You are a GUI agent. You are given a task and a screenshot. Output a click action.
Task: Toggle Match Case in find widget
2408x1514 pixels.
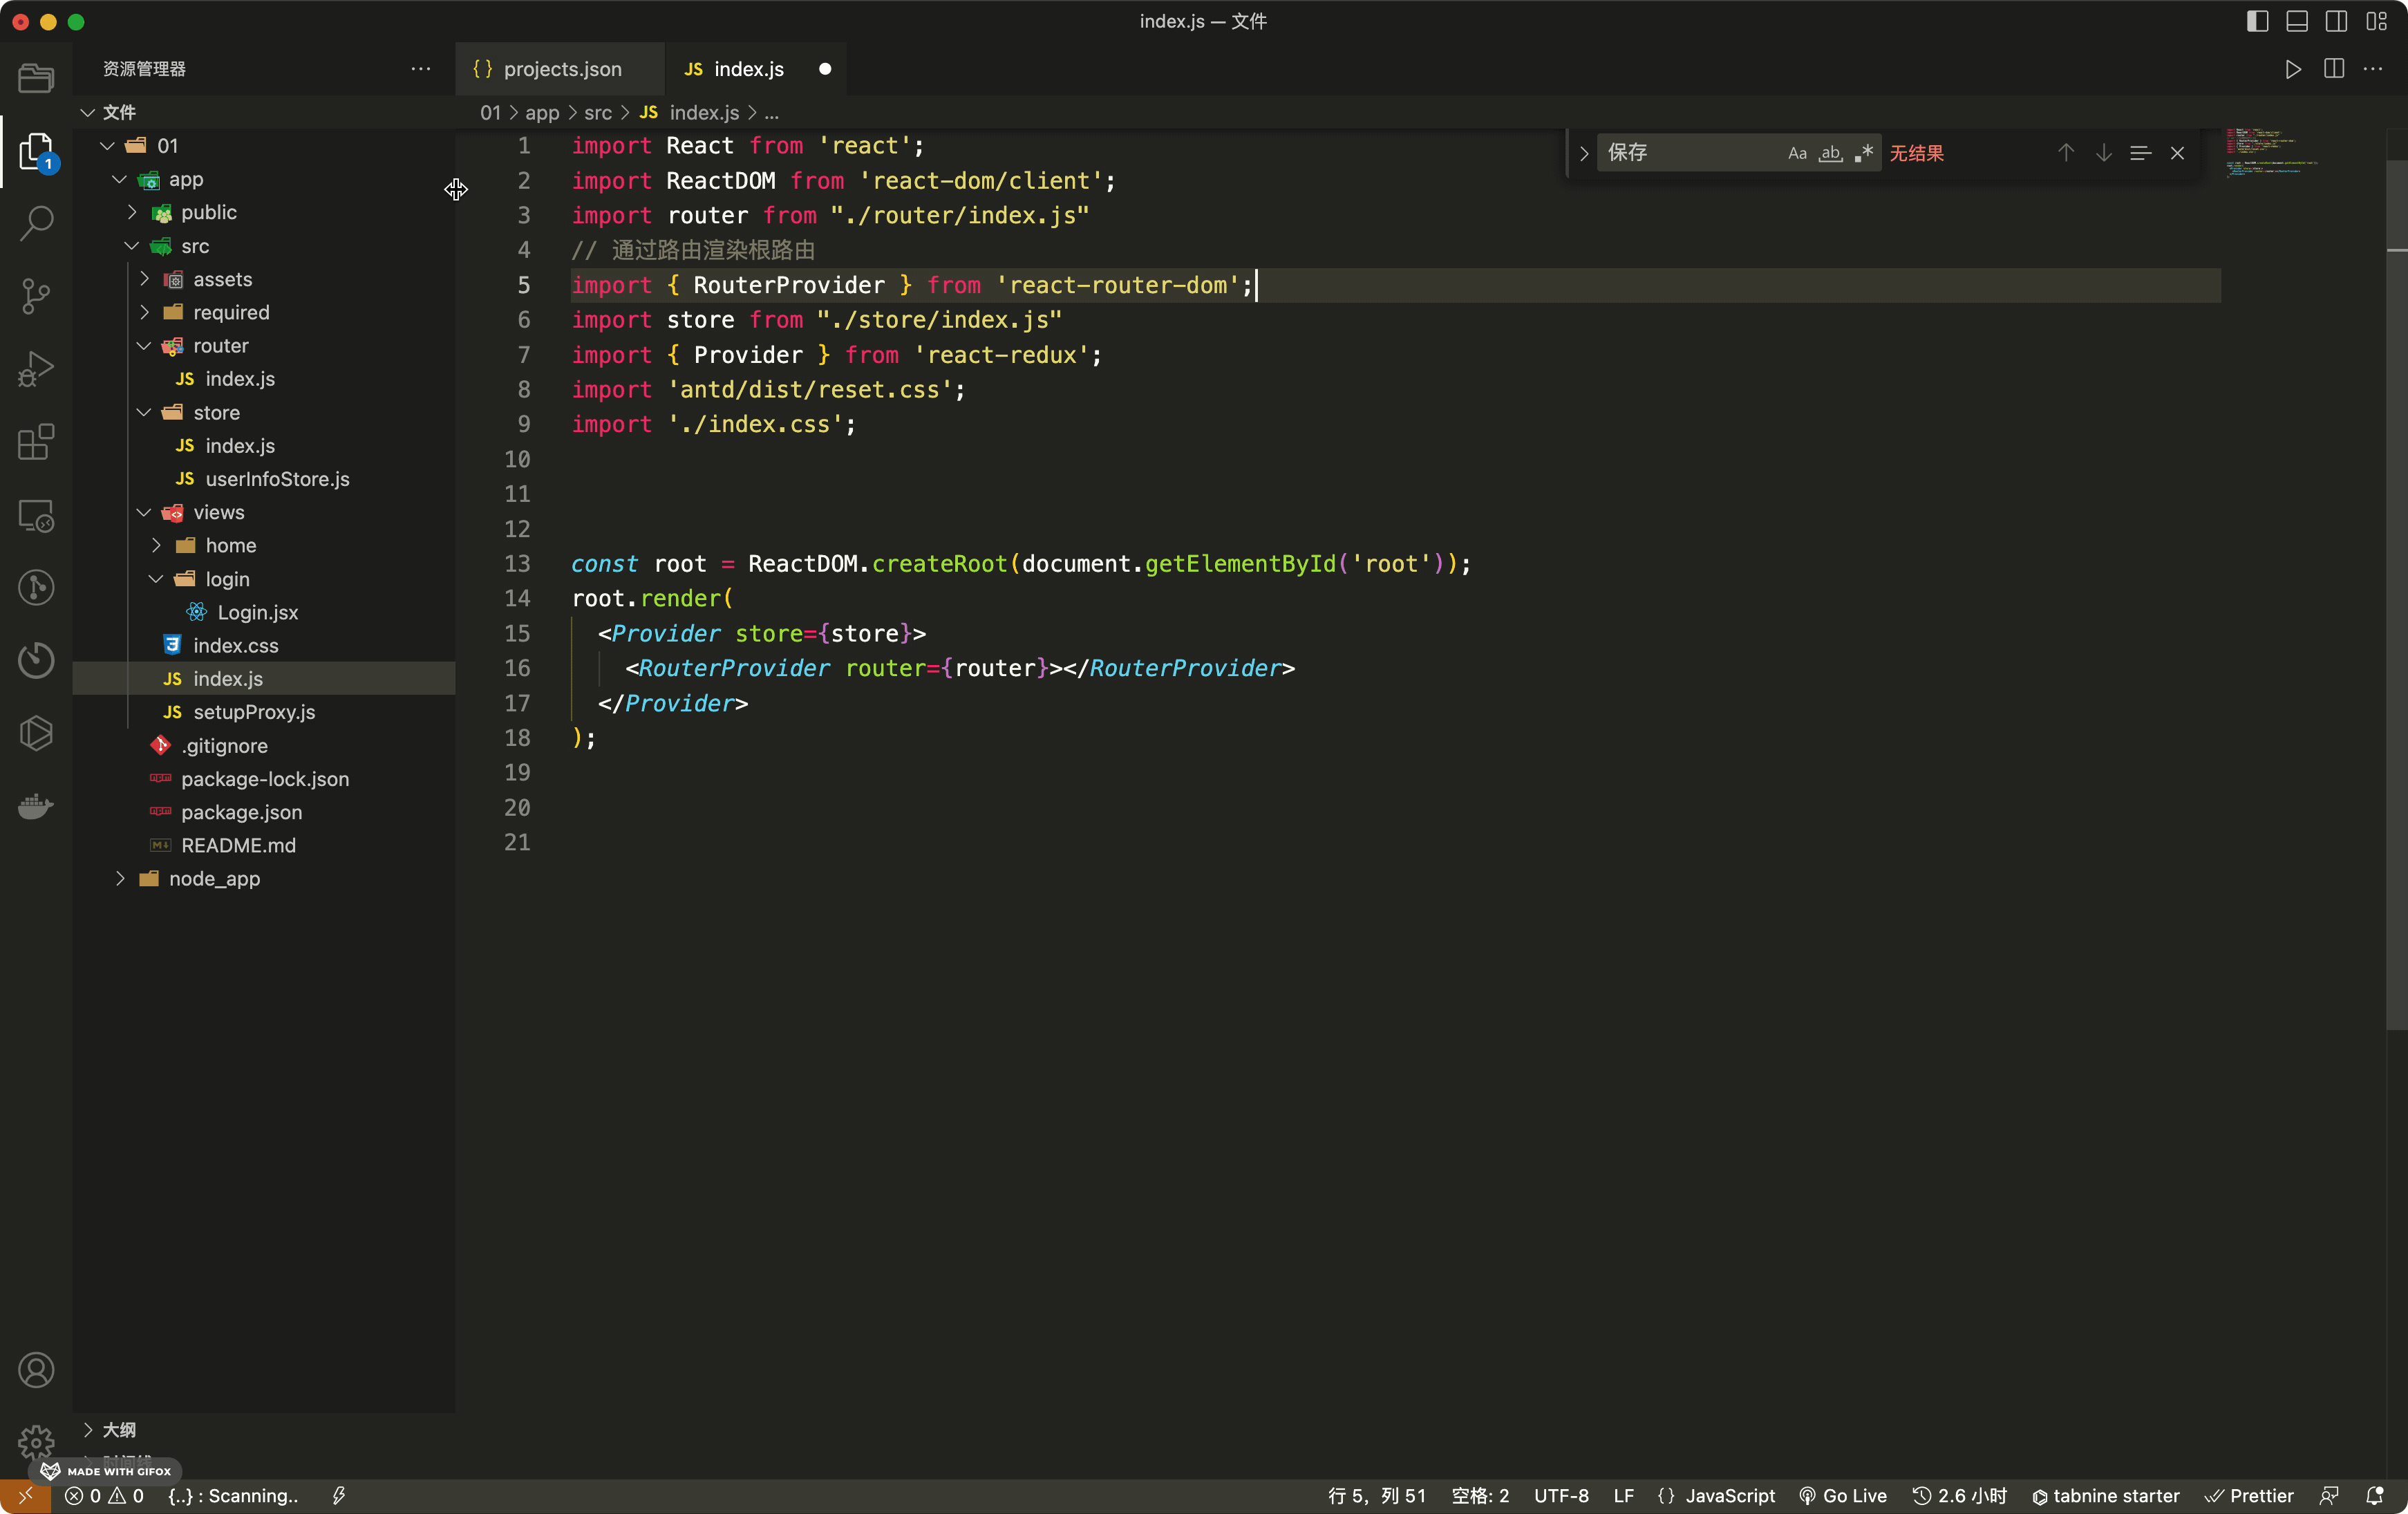tap(1797, 153)
